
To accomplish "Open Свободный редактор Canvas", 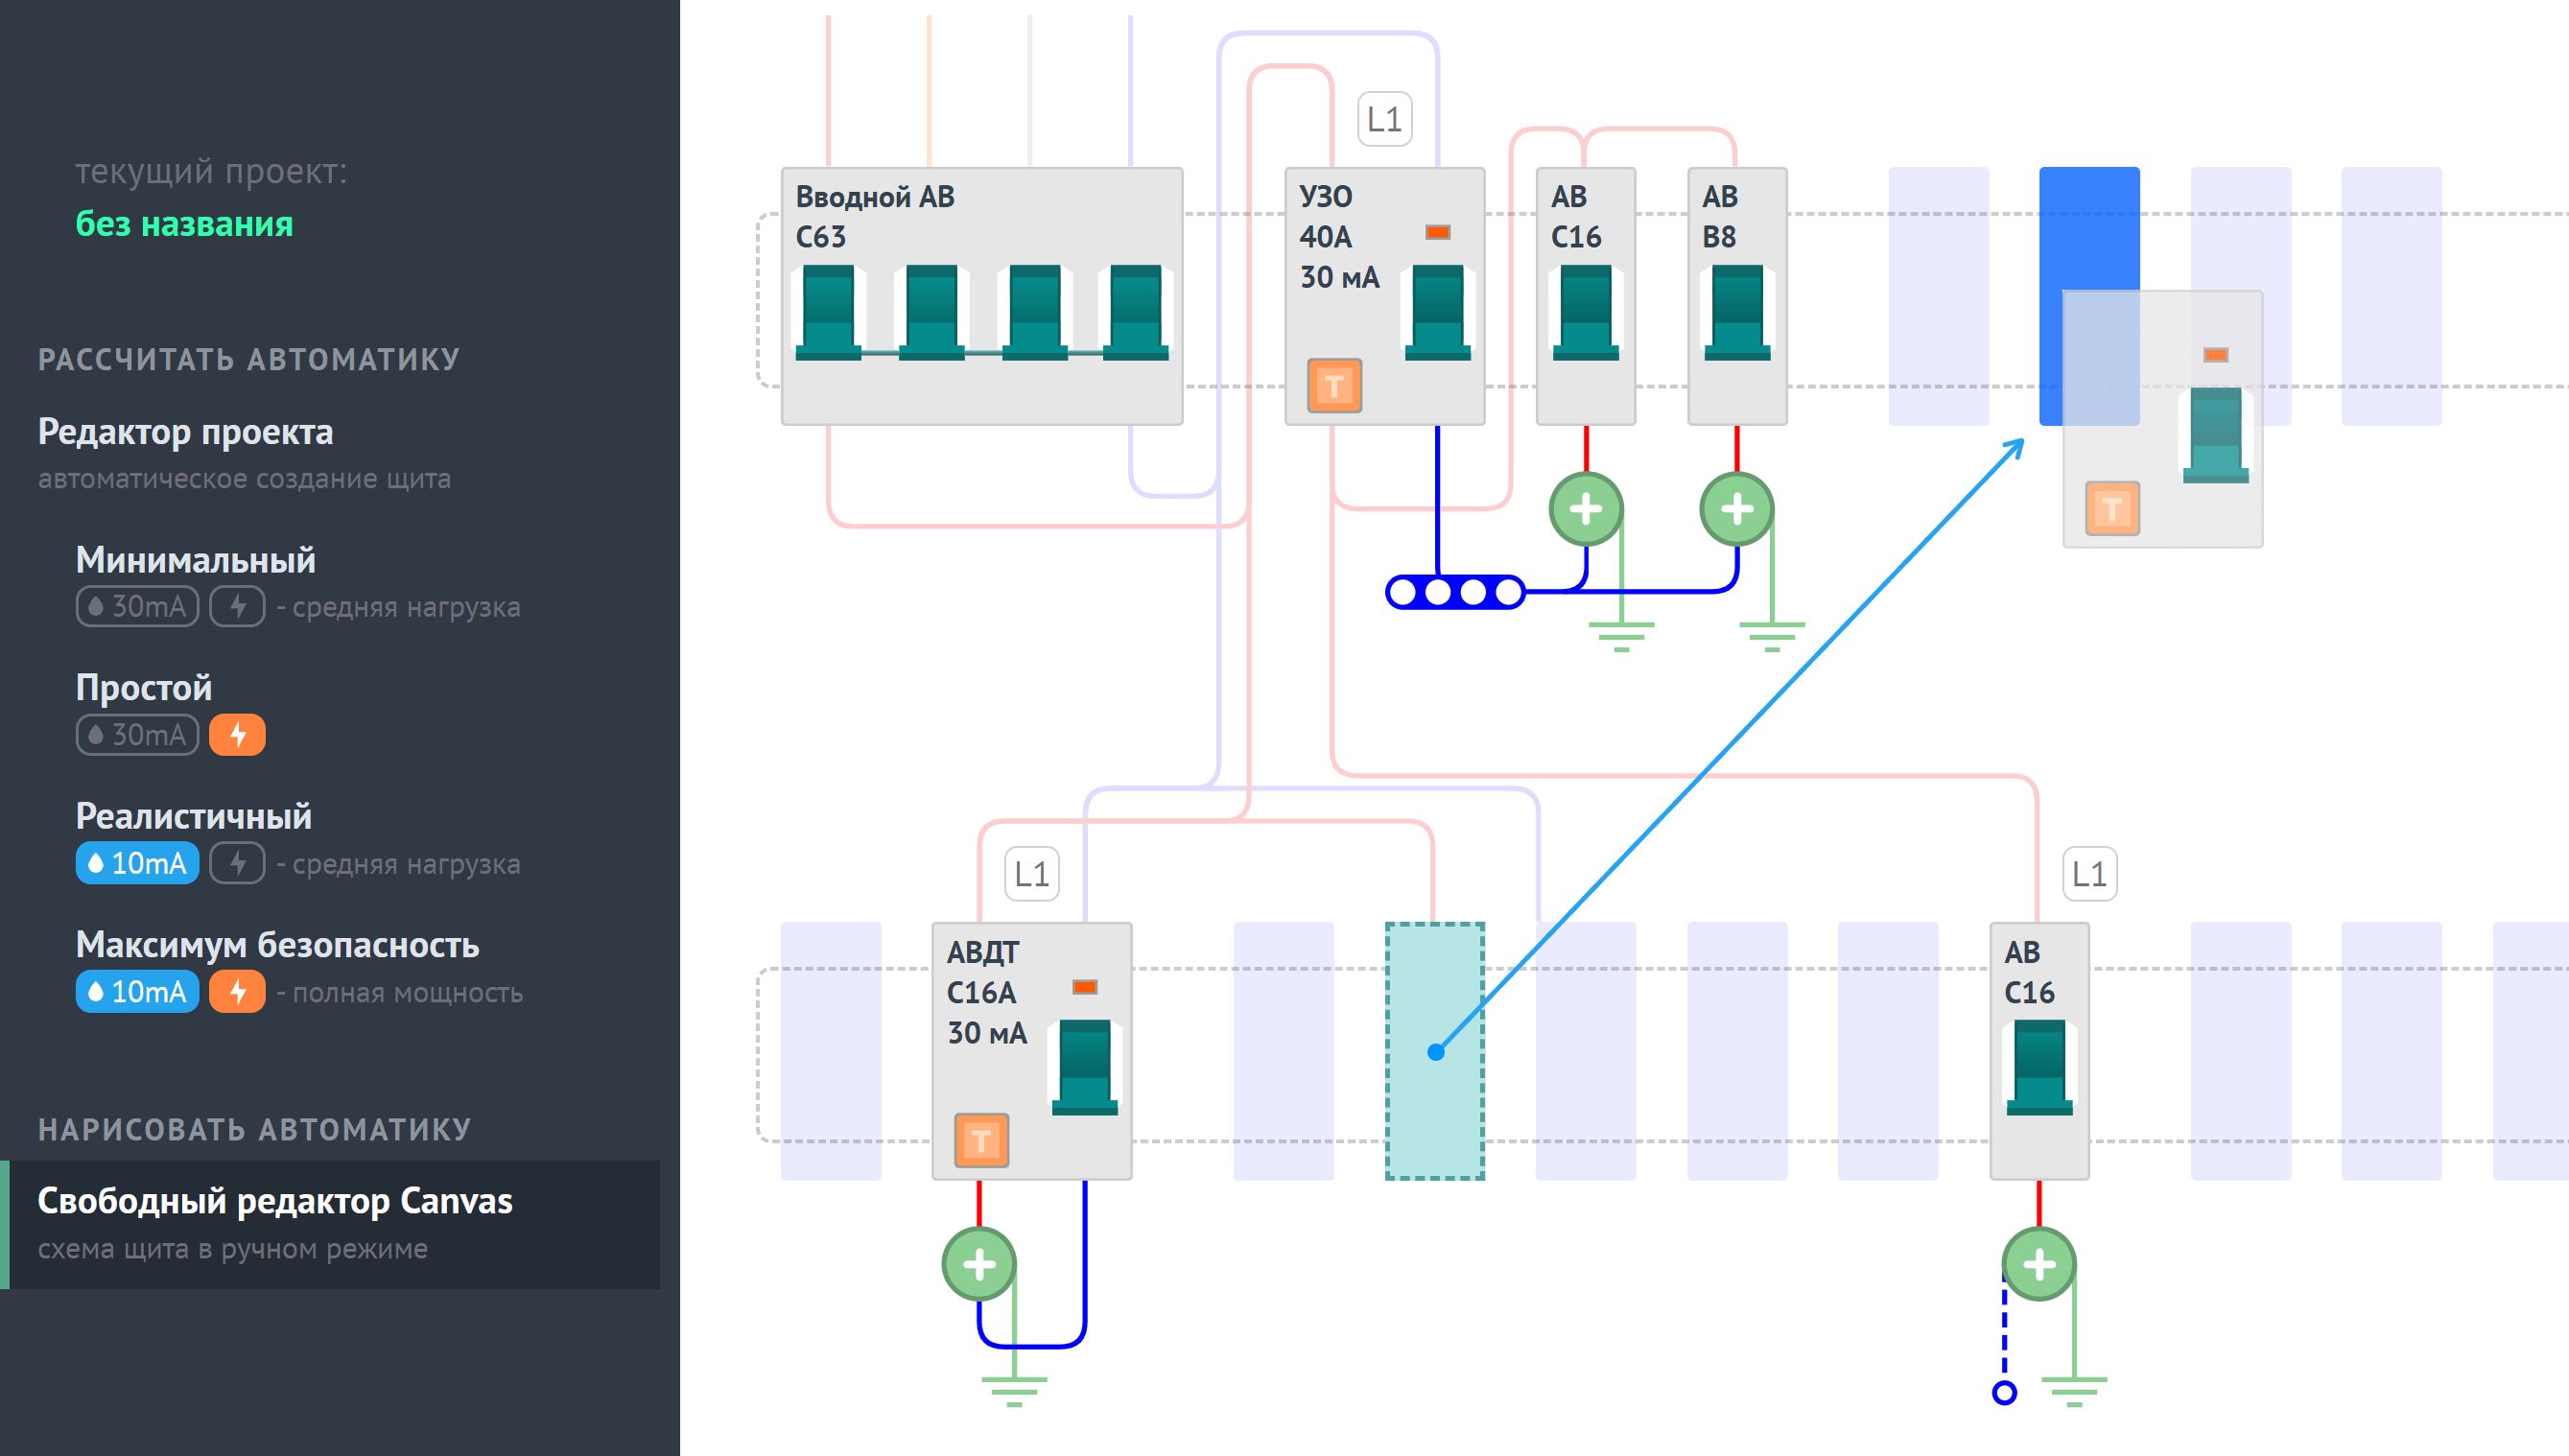I will (x=330, y=1224).
